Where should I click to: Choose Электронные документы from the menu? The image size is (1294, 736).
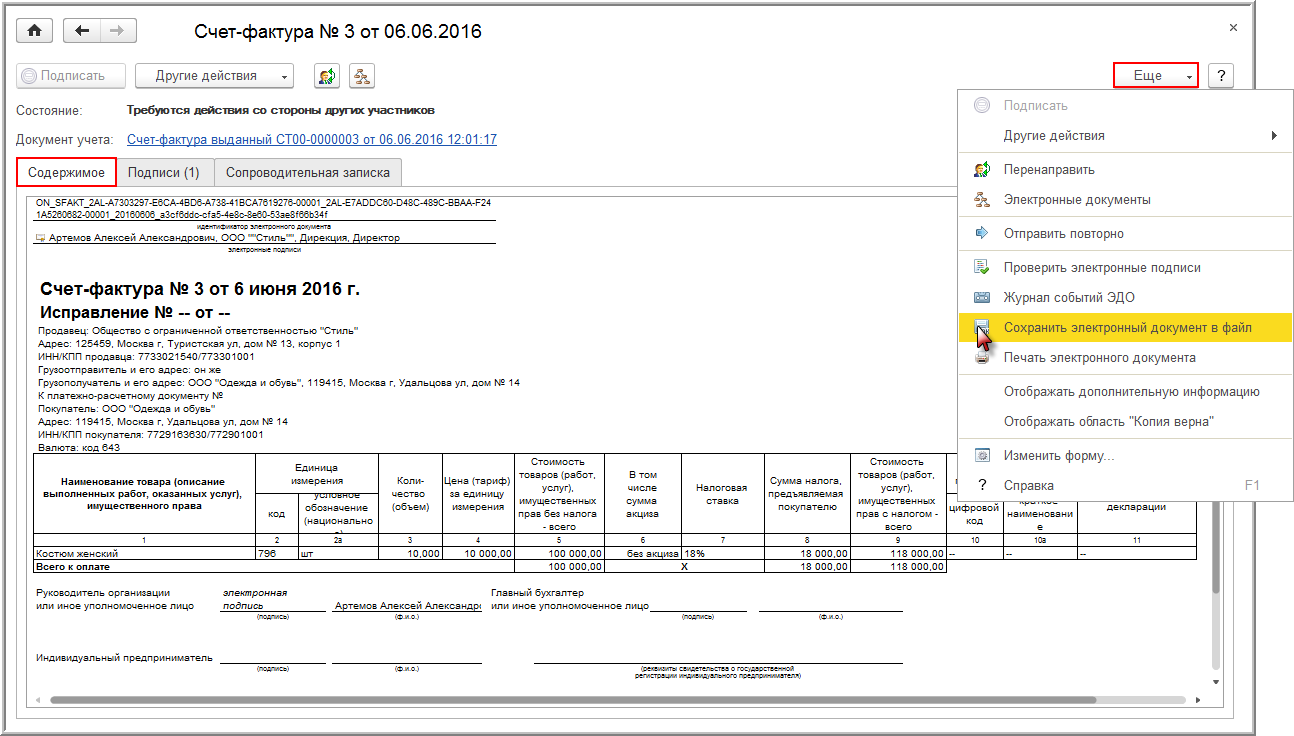coord(1125,200)
